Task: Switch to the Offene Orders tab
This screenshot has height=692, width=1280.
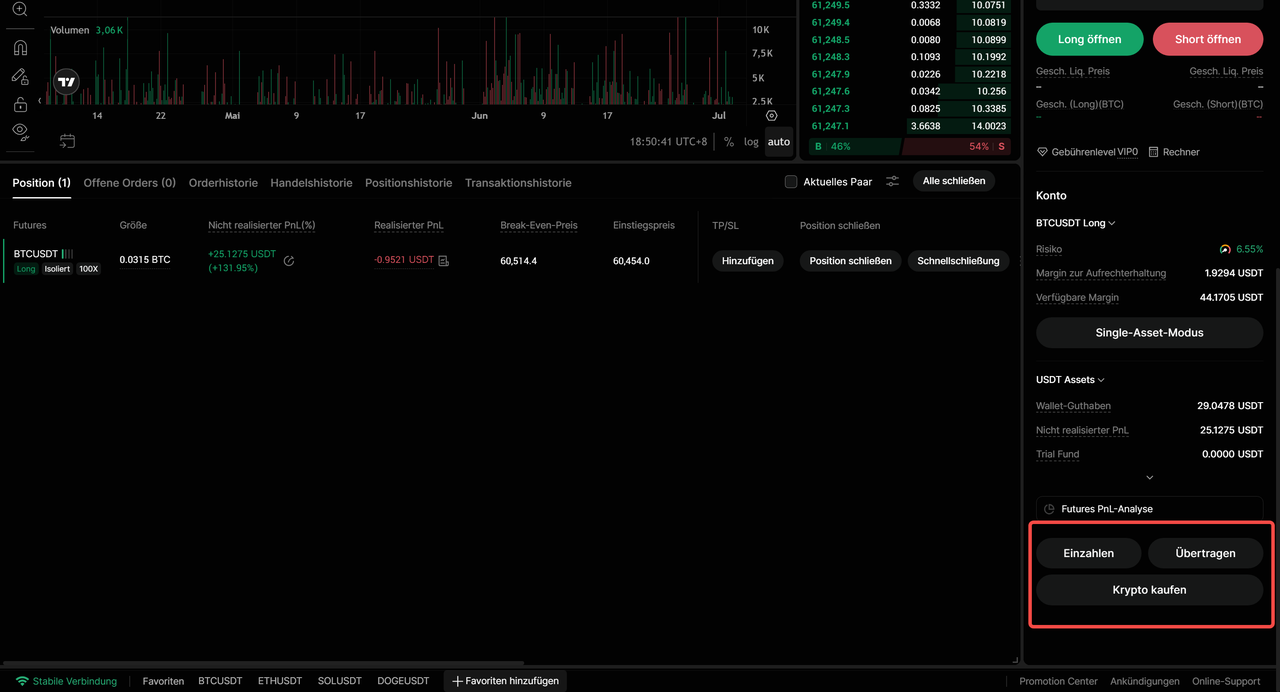Action: (130, 183)
